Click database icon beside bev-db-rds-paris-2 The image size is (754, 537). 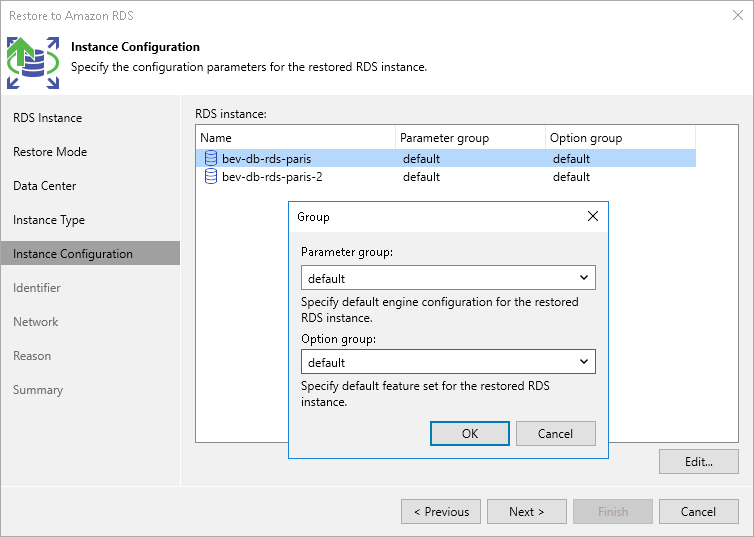(210, 177)
